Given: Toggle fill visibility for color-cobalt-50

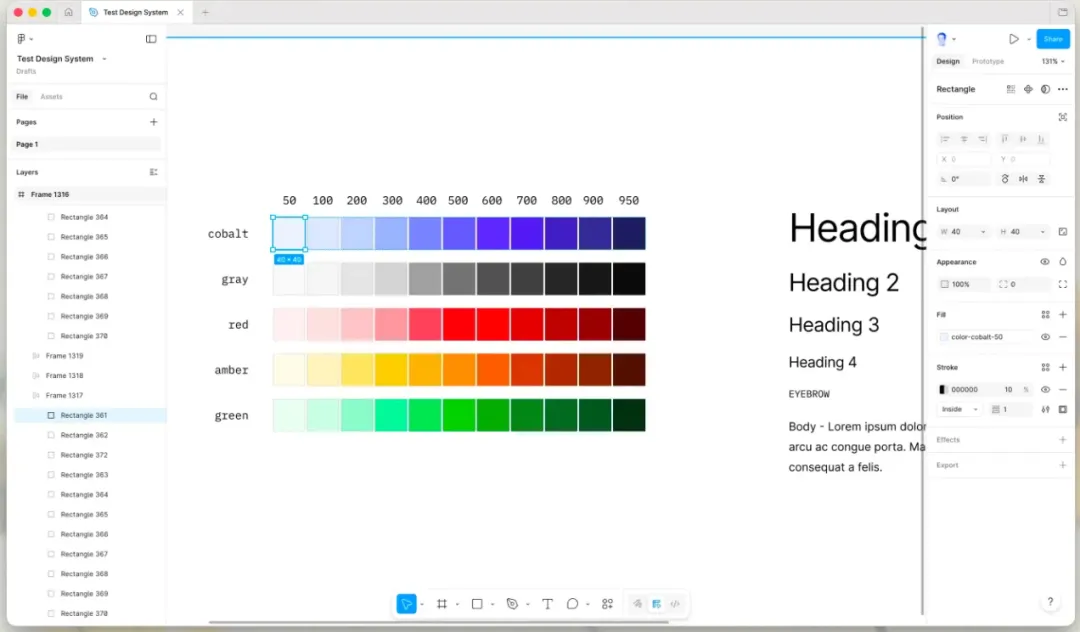Looking at the screenshot, I should [x=1045, y=337].
